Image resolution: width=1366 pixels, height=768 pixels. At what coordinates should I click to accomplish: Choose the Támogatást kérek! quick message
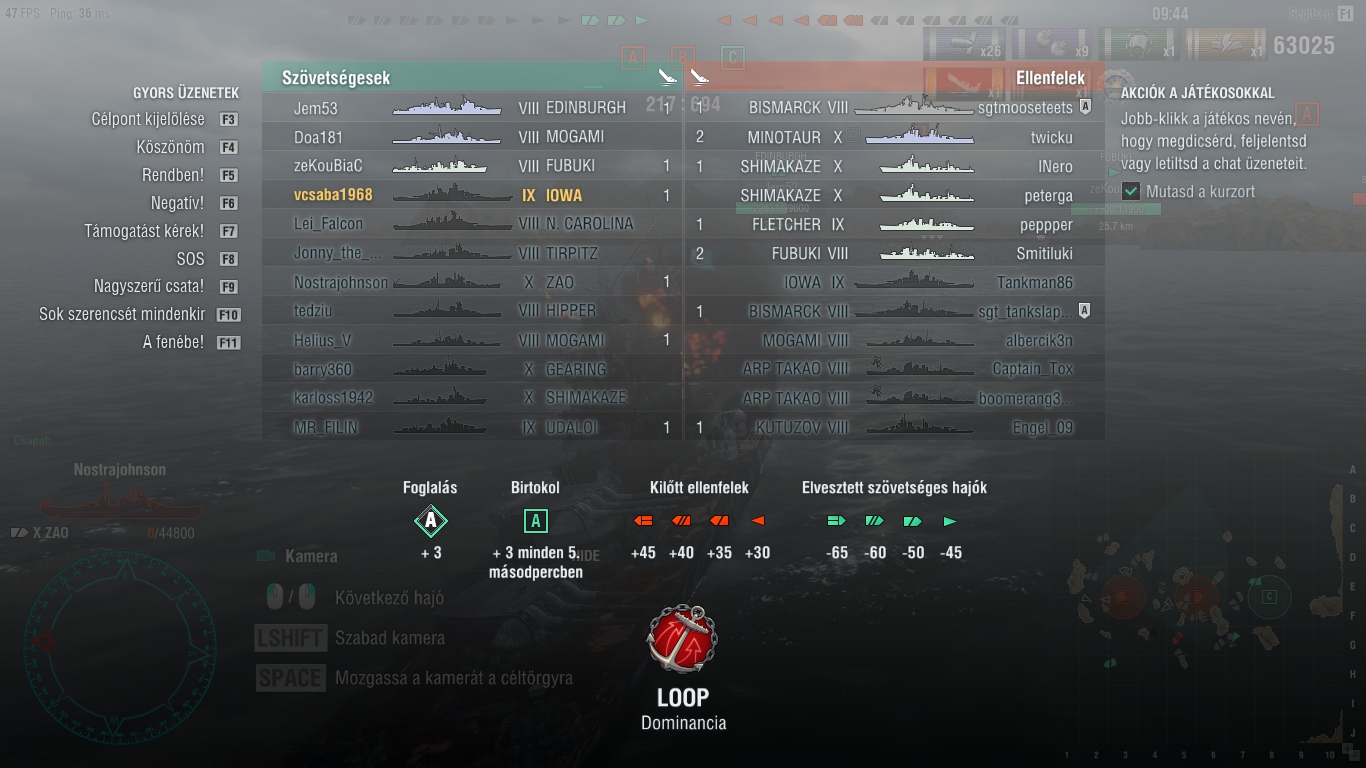coord(162,231)
